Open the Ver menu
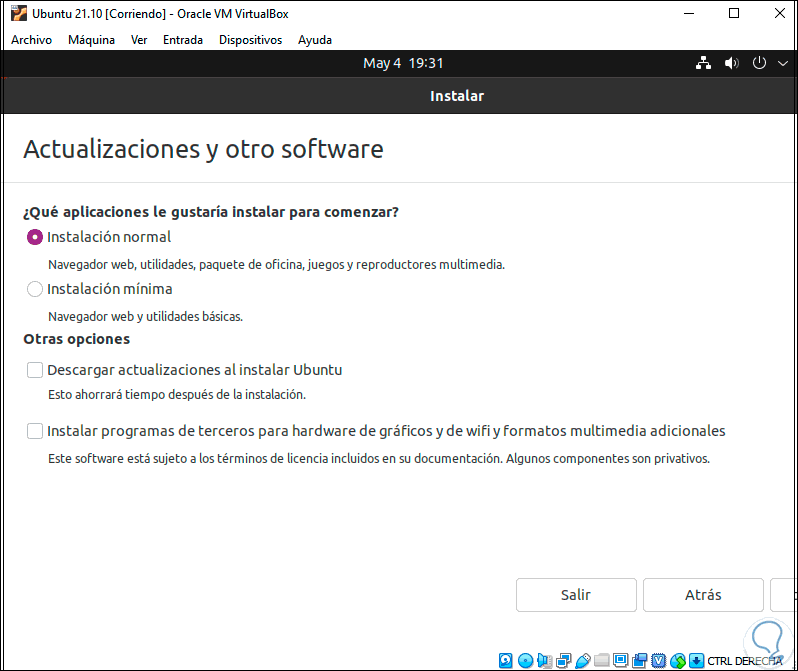 pos(139,40)
